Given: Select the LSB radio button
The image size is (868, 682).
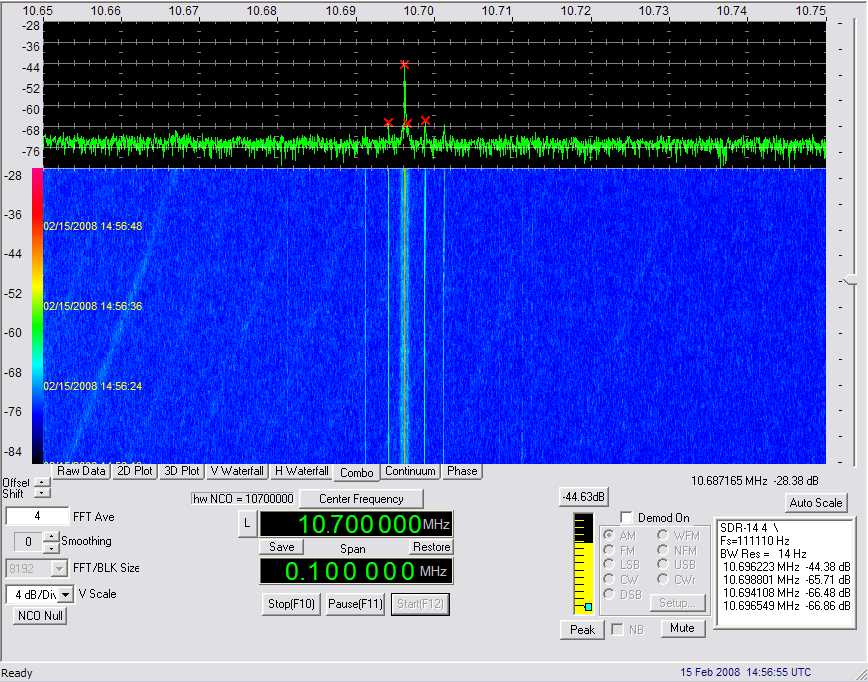Looking at the screenshot, I should click(x=609, y=564).
